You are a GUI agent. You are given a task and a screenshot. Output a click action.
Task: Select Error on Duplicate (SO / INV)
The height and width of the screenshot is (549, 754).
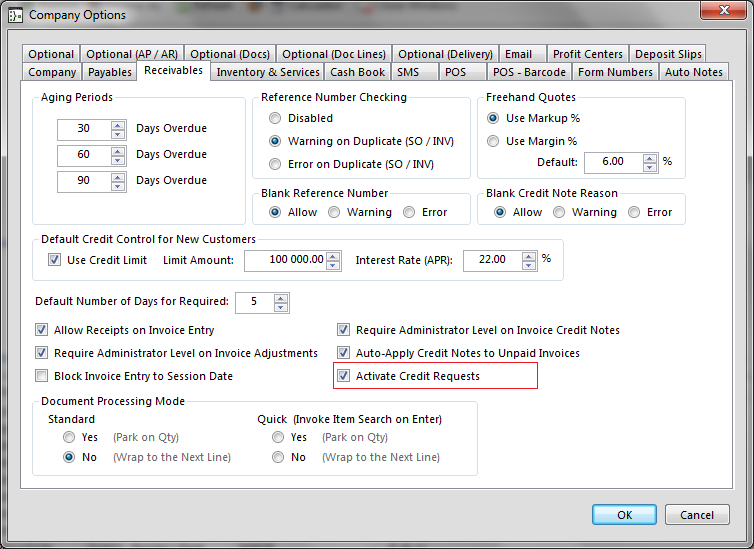[275, 164]
